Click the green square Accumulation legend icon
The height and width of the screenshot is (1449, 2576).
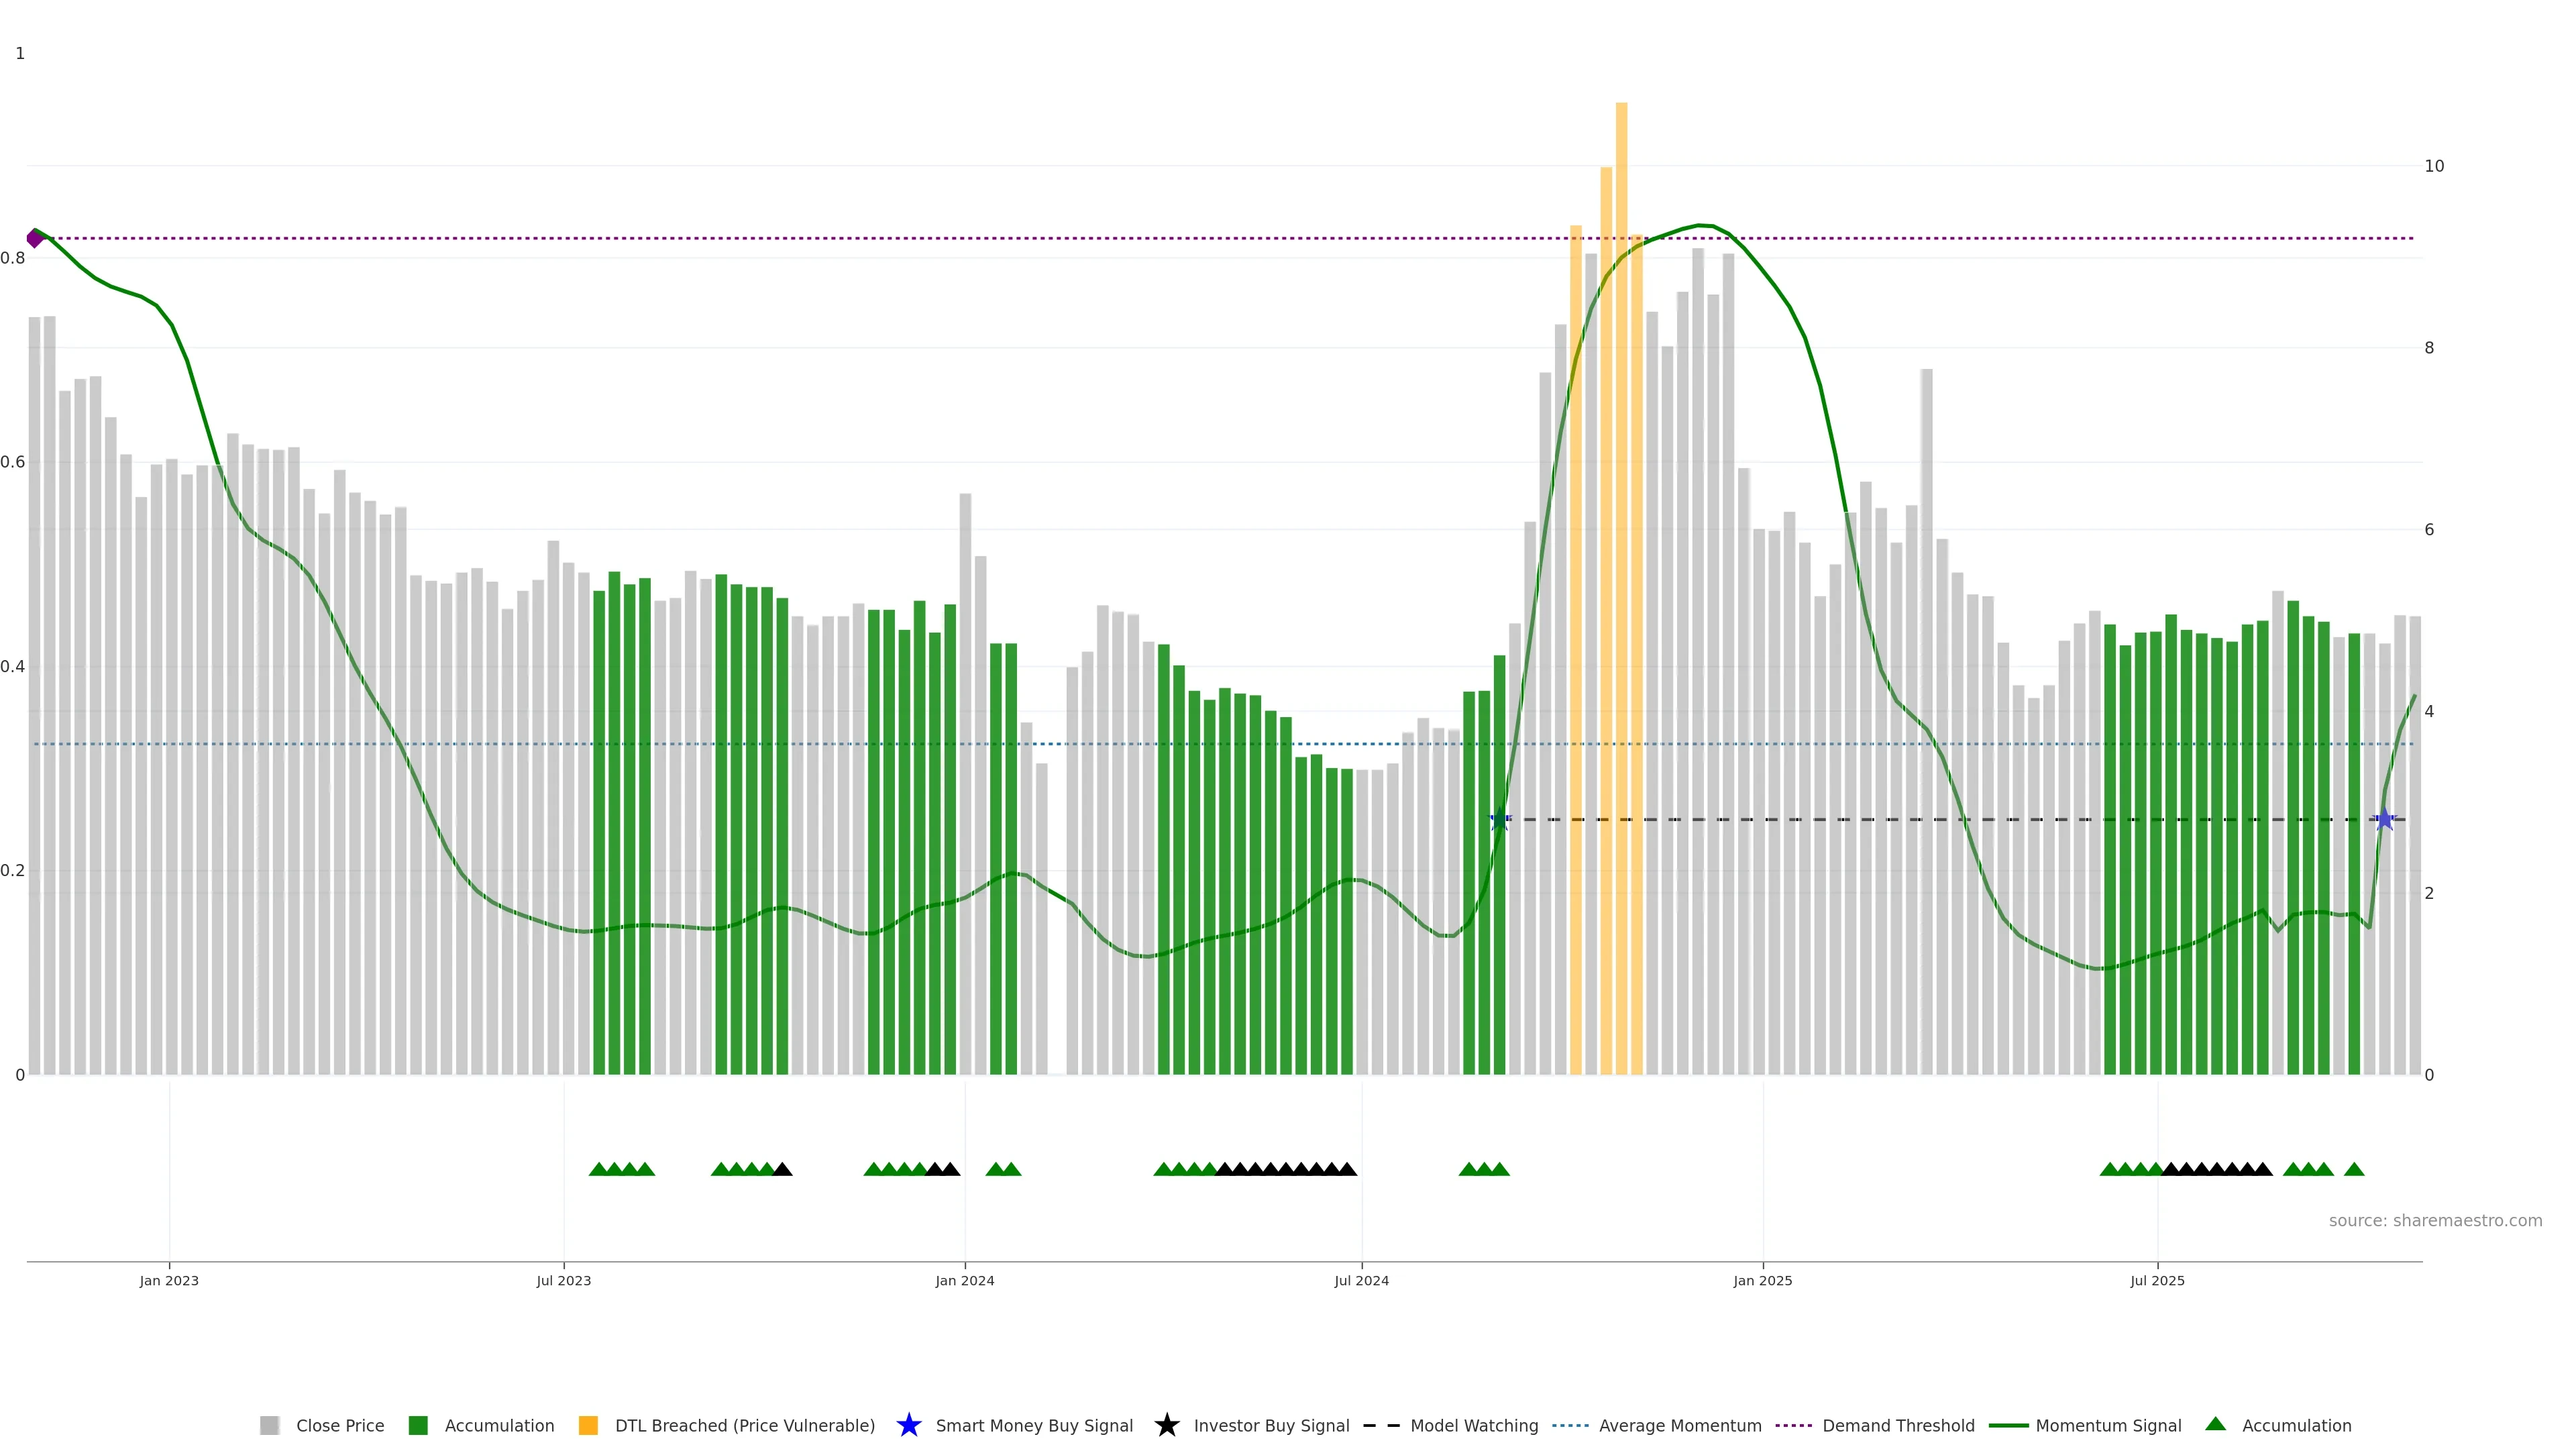(x=418, y=1425)
